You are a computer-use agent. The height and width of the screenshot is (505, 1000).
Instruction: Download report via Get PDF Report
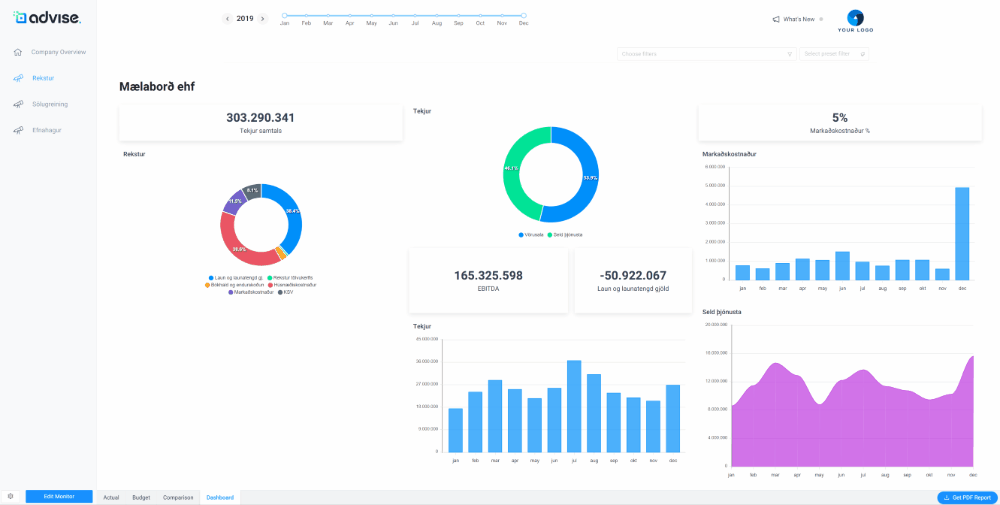pos(967,497)
